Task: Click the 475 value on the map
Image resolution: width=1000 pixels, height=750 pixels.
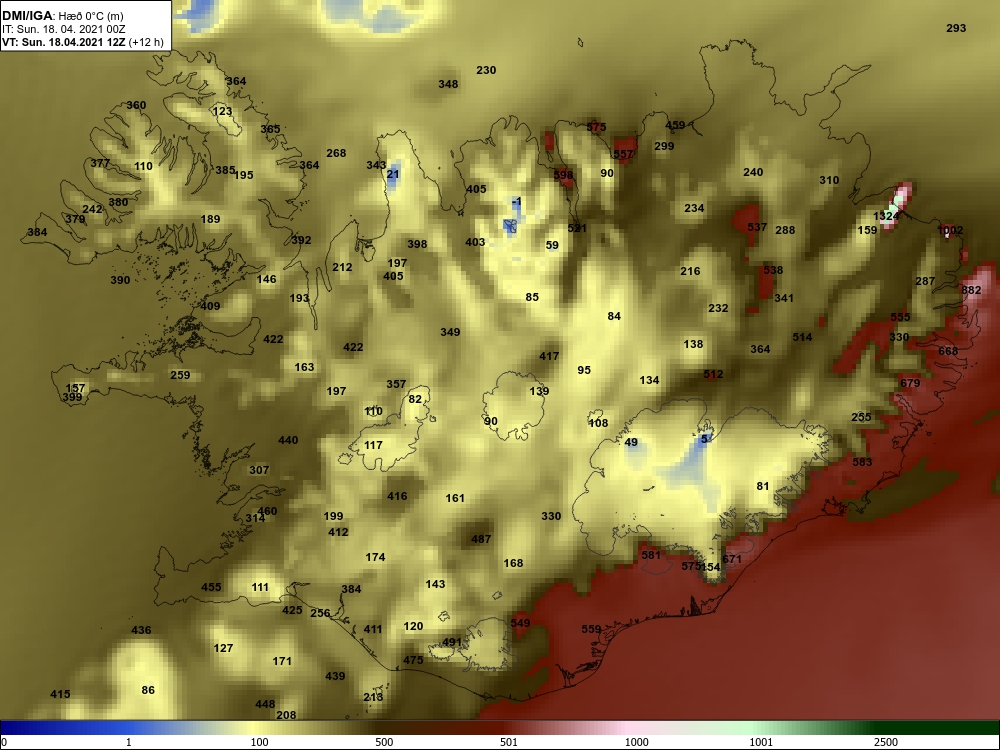Action: [413, 660]
